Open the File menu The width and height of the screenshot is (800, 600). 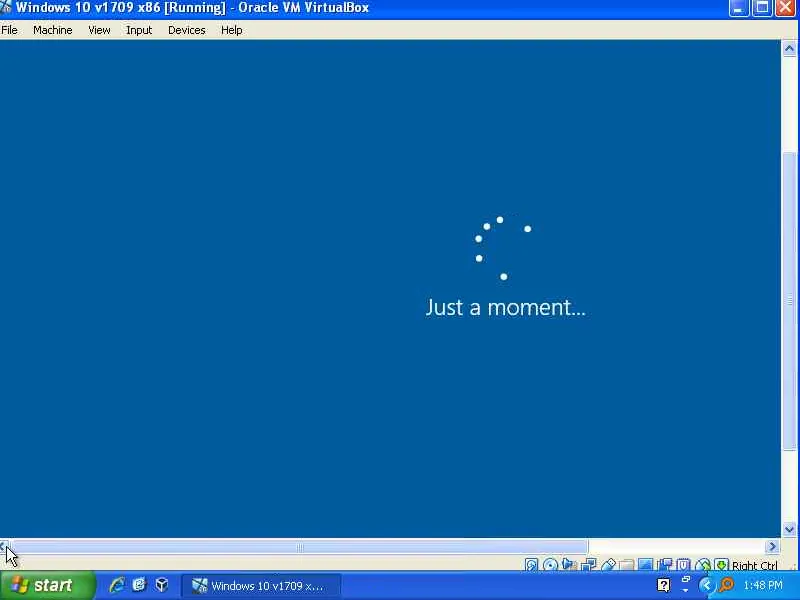(9, 30)
